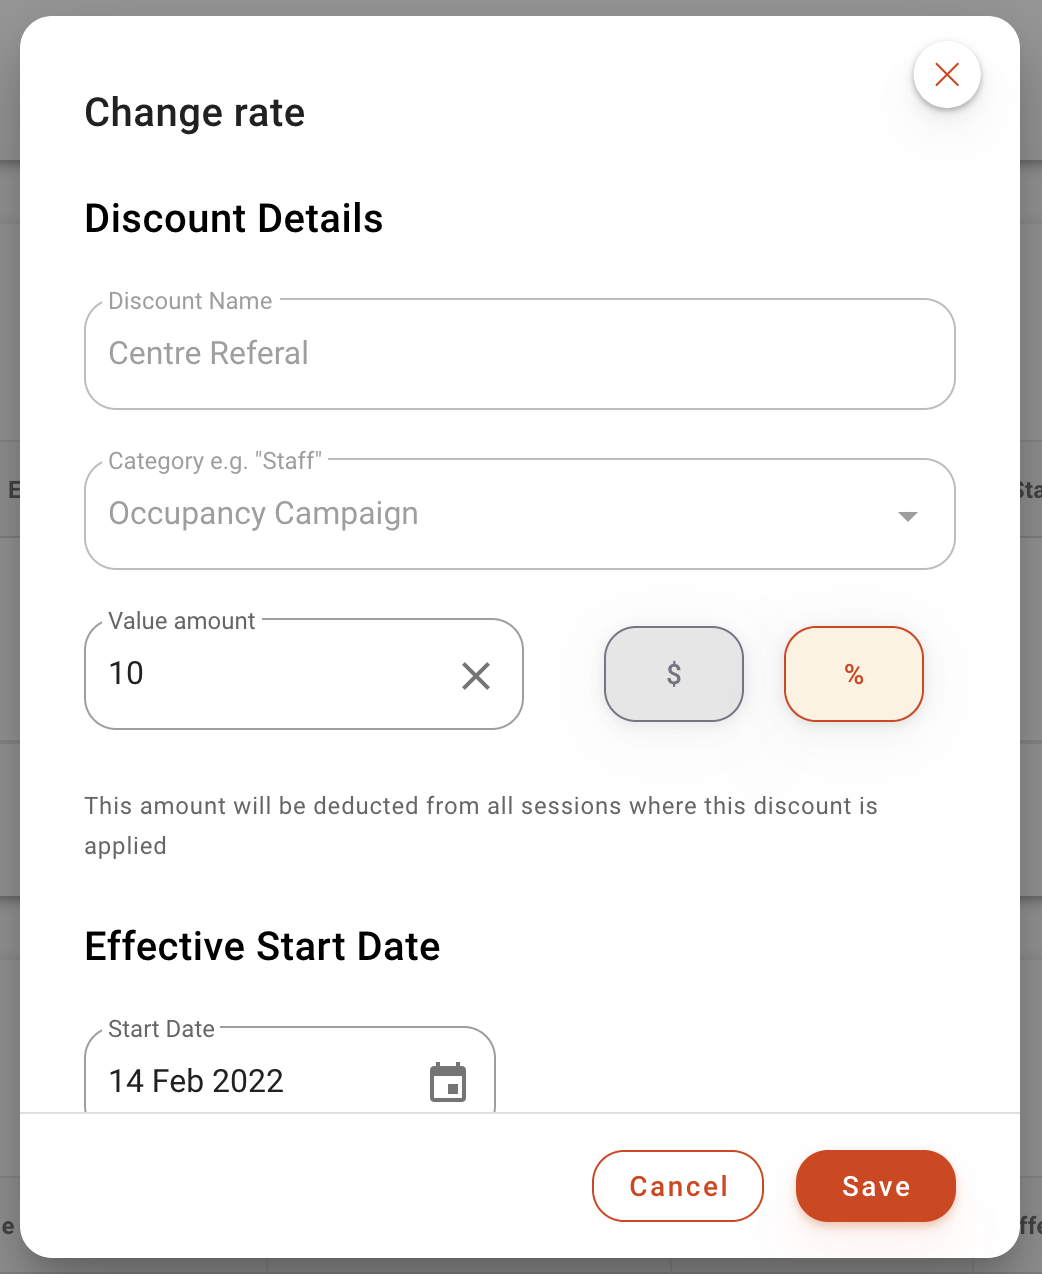Save the discount rate changes
The width and height of the screenshot is (1042, 1274).
[x=875, y=1186]
